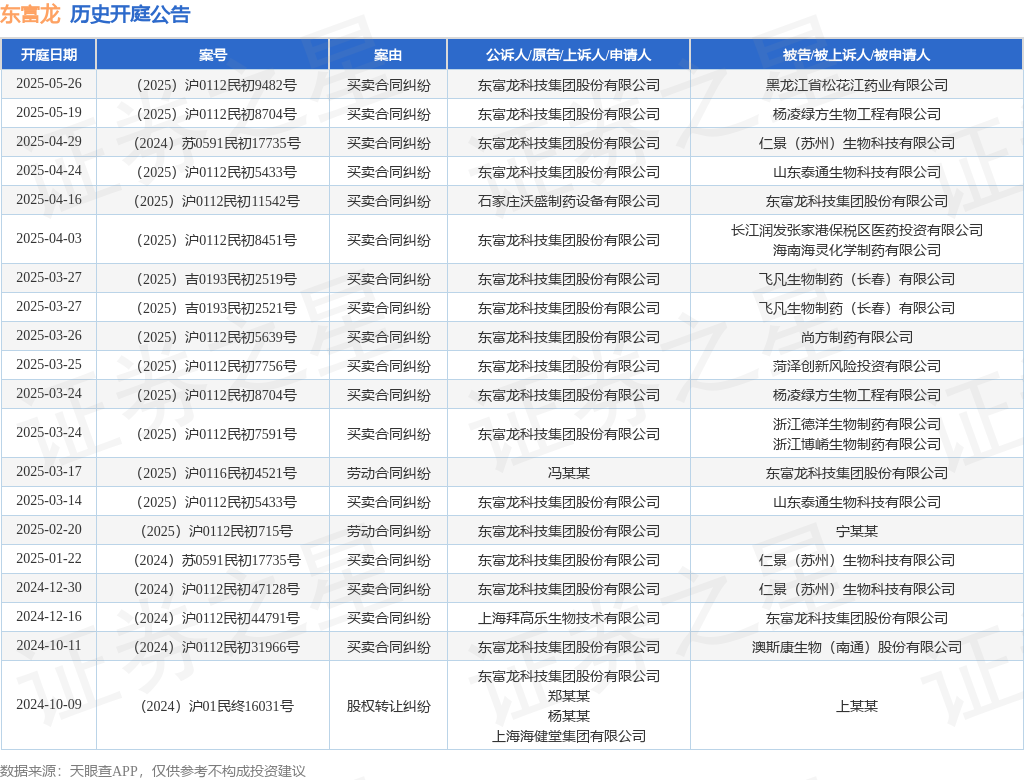
Task: Select the date 2025-04-16
Action: 49,199
